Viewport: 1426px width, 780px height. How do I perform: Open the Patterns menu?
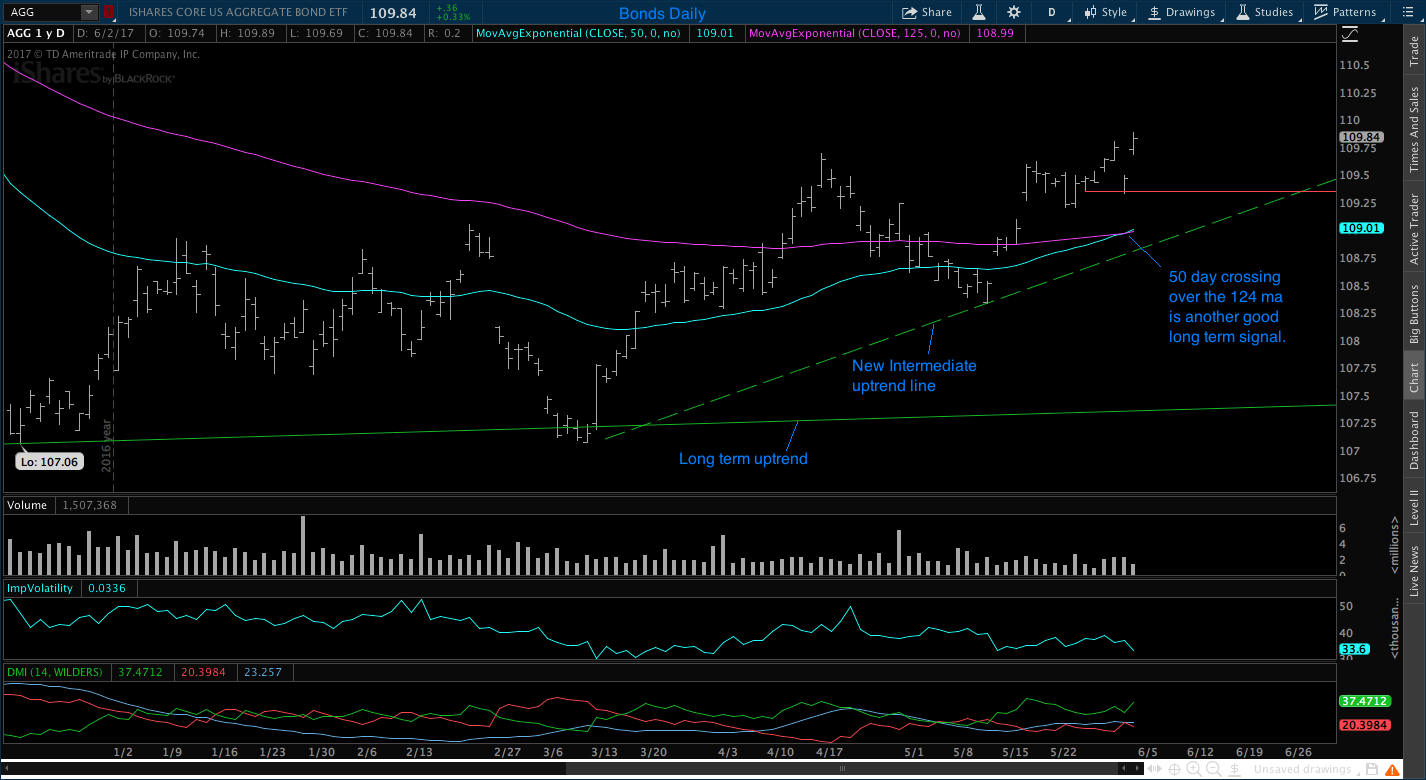pos(1344,12)
